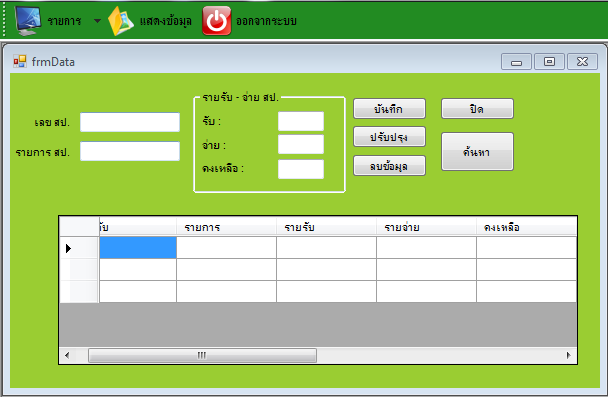
Task: Focus the รายการ สป. input field
Action: click(130, 151)
